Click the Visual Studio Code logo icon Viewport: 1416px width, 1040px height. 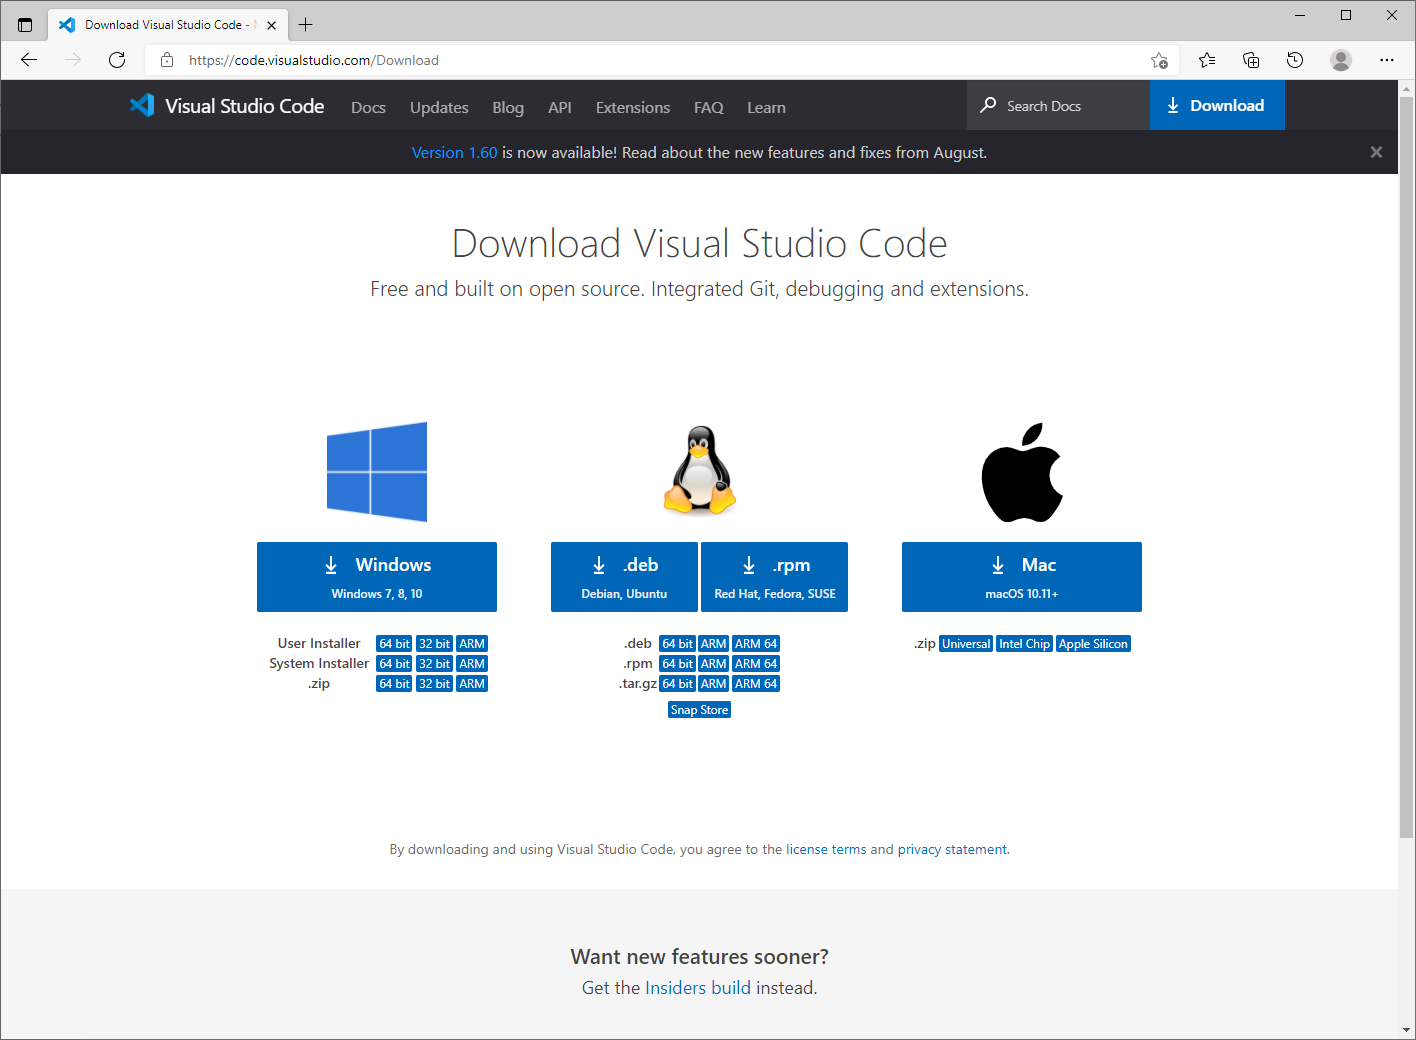142,105
